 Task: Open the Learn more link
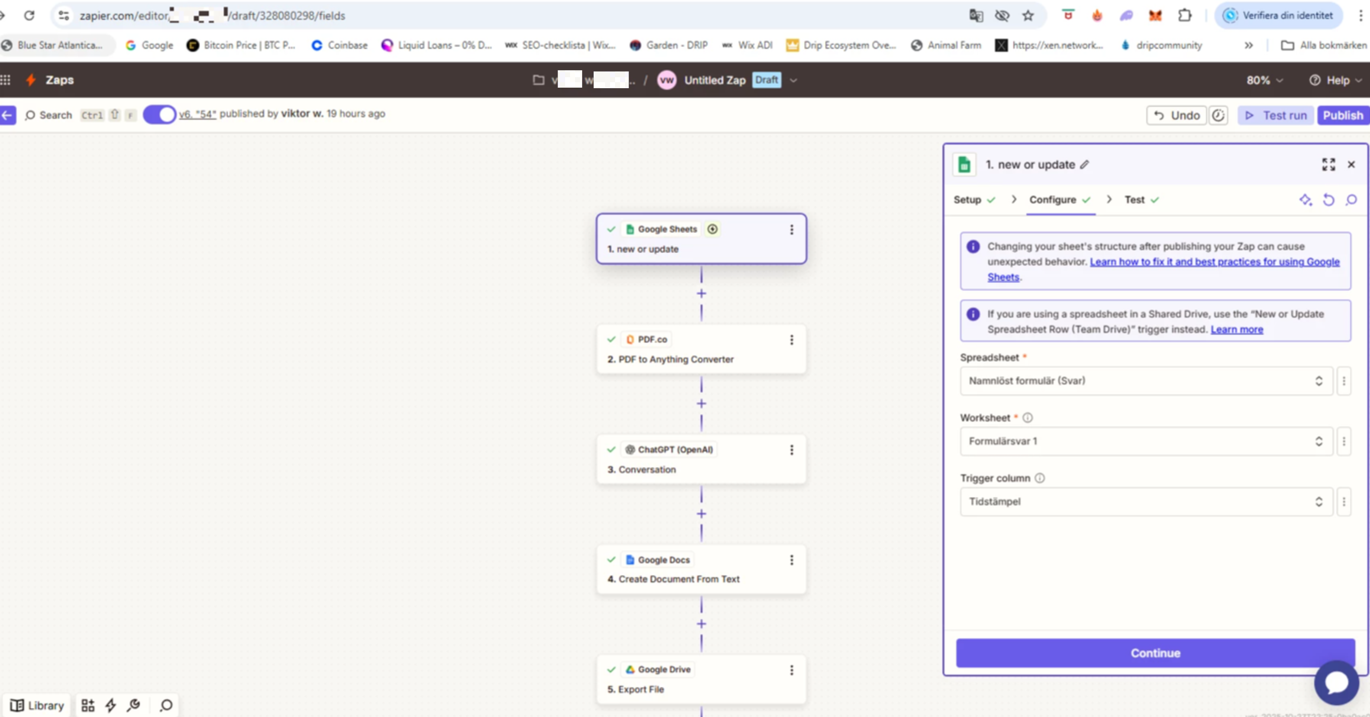(x=1236, y=329)
